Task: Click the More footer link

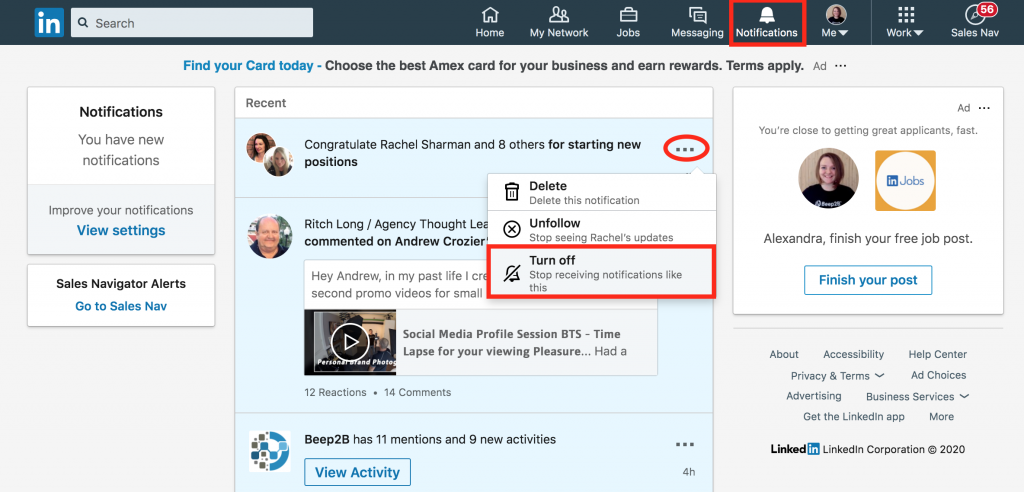Action: (x=941, y=416)
